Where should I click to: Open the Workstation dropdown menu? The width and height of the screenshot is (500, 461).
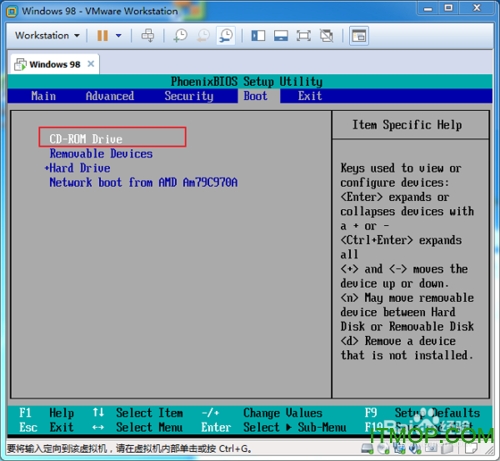click(47, 36)
